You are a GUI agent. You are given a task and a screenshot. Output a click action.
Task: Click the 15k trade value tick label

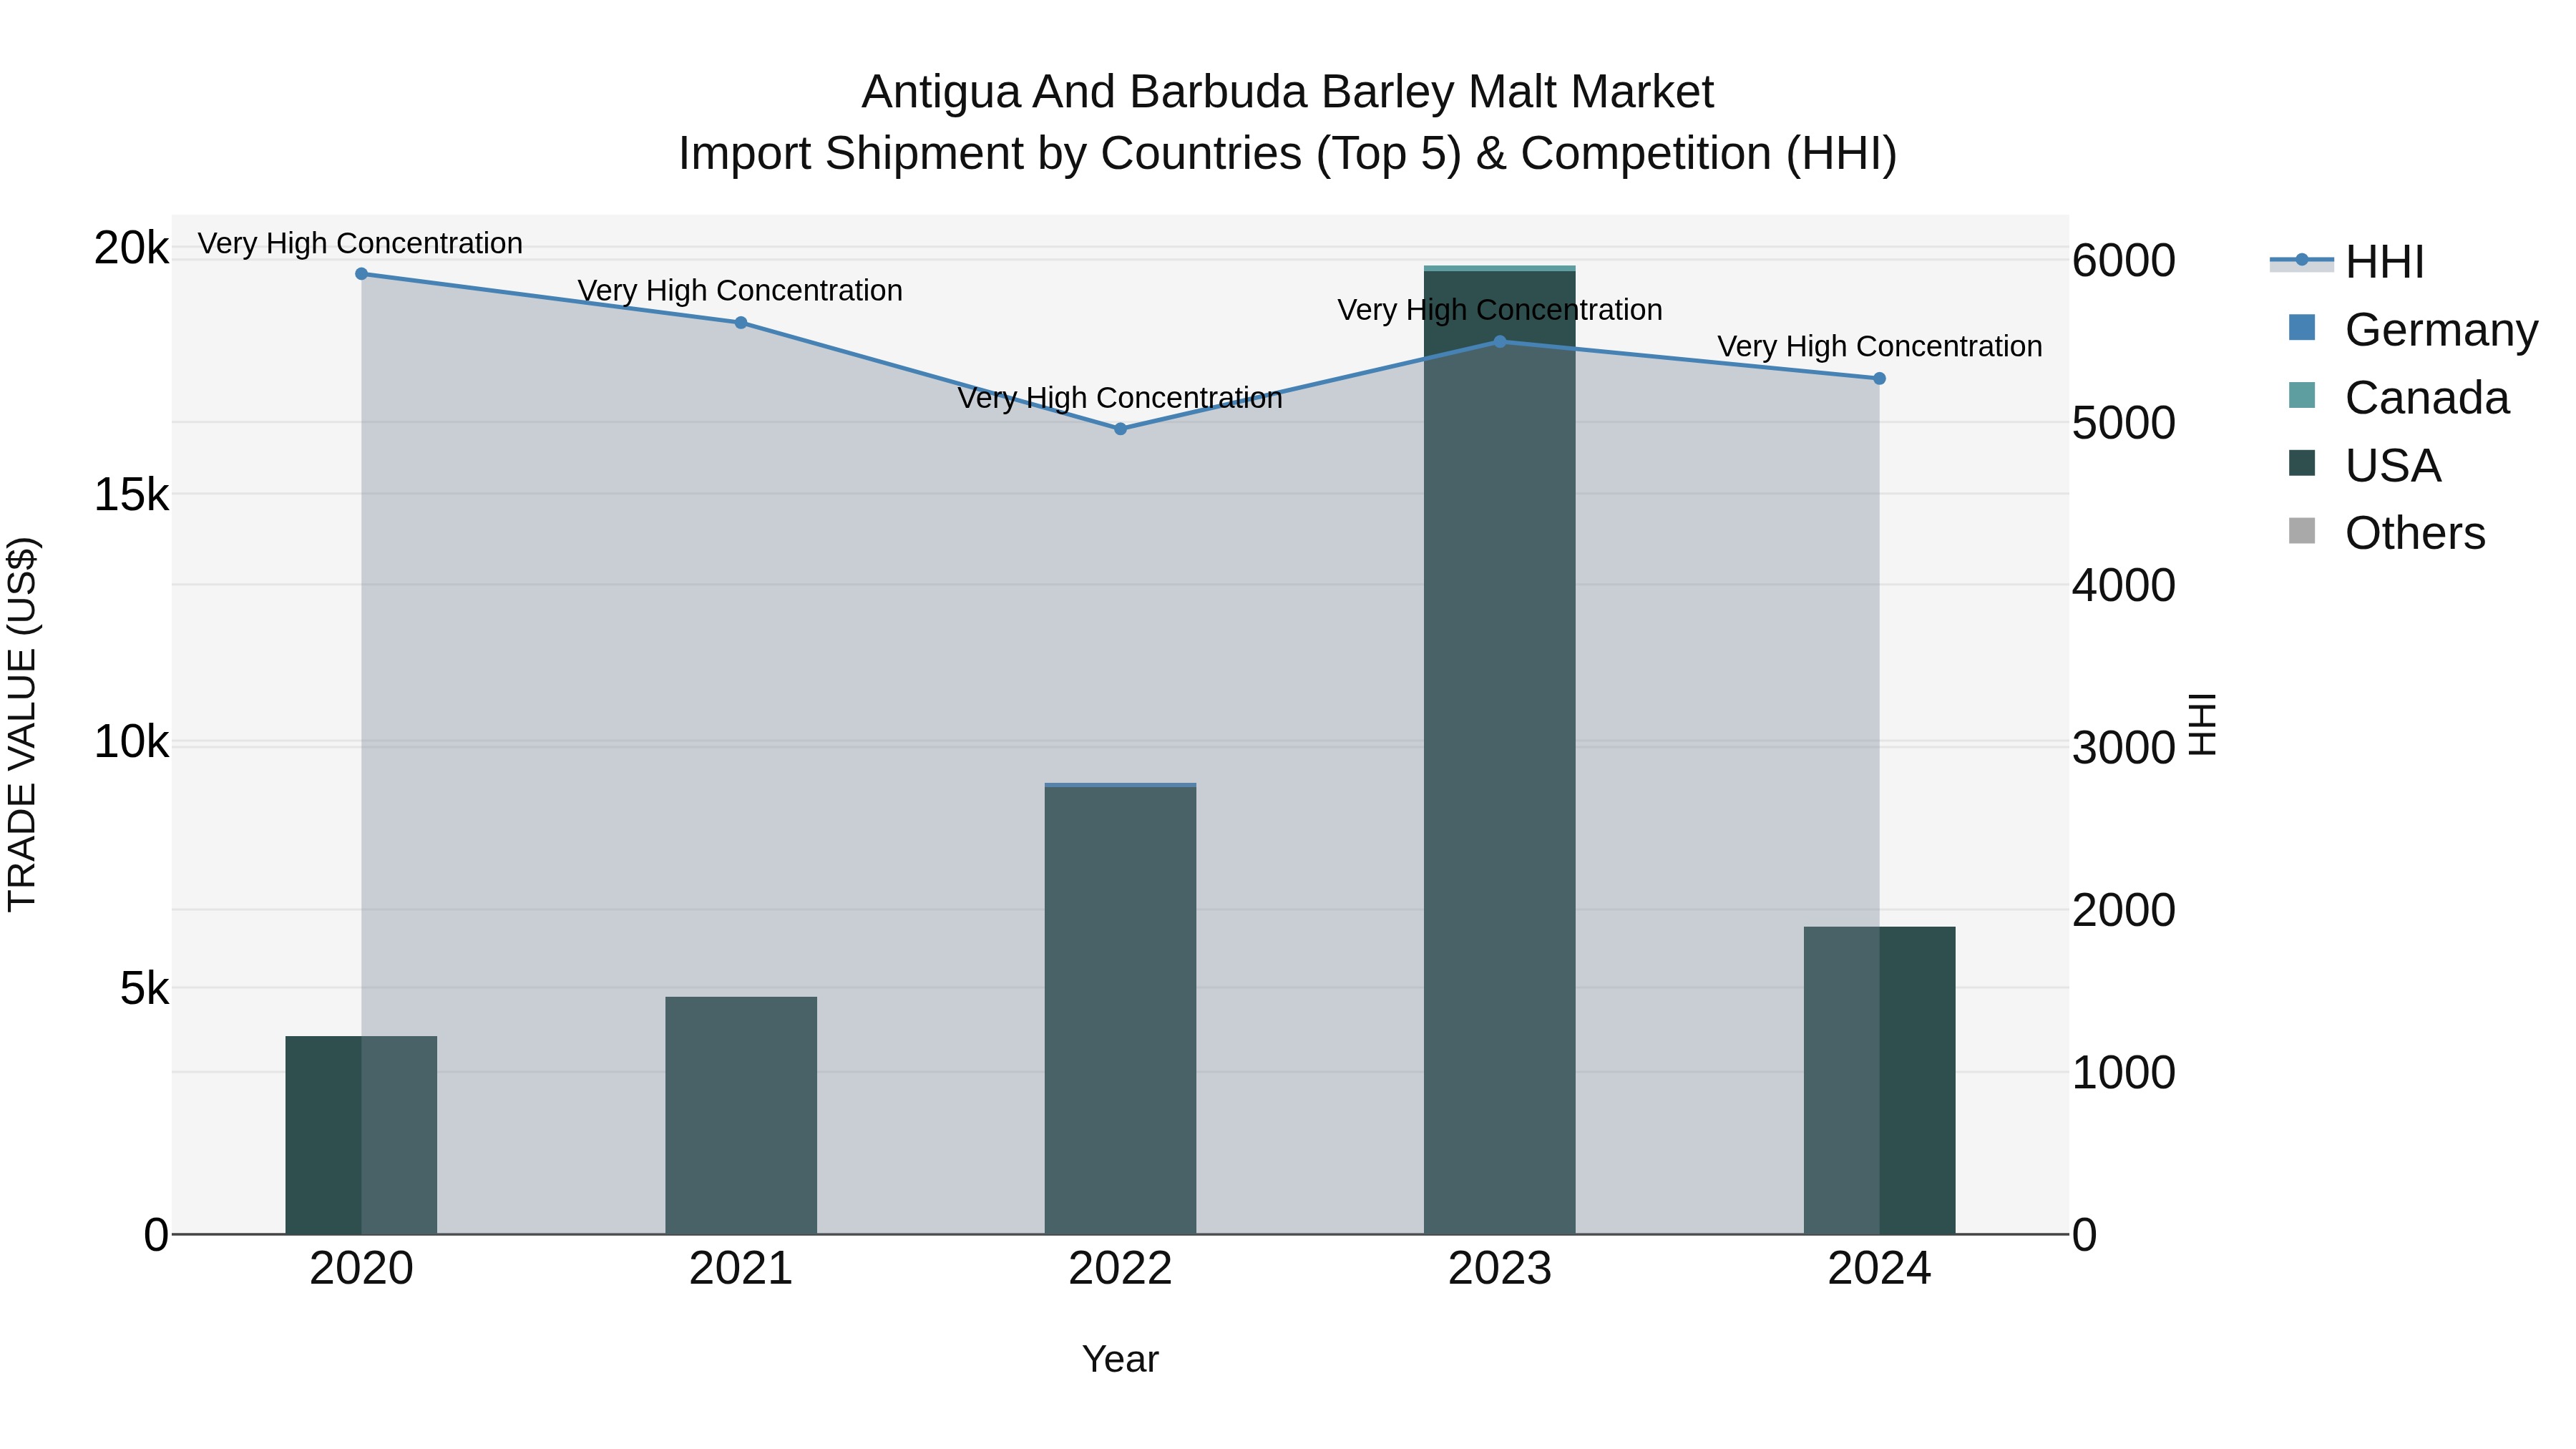point(131,495)
